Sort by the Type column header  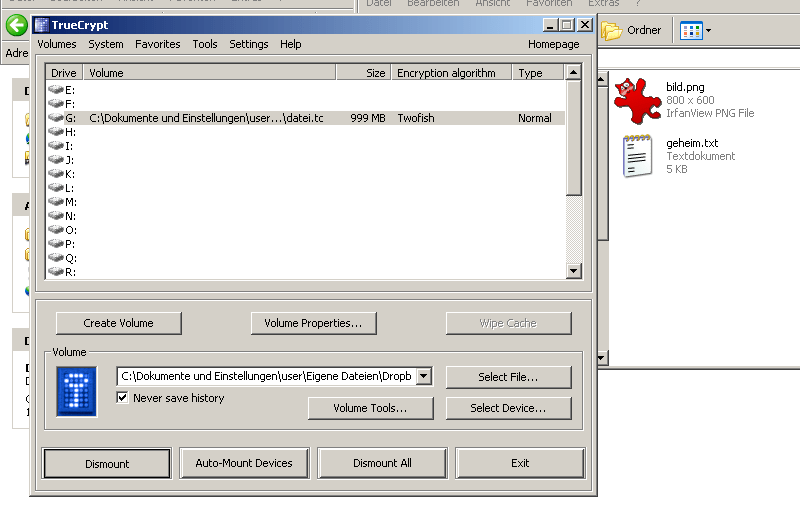[x=538, y=73]
